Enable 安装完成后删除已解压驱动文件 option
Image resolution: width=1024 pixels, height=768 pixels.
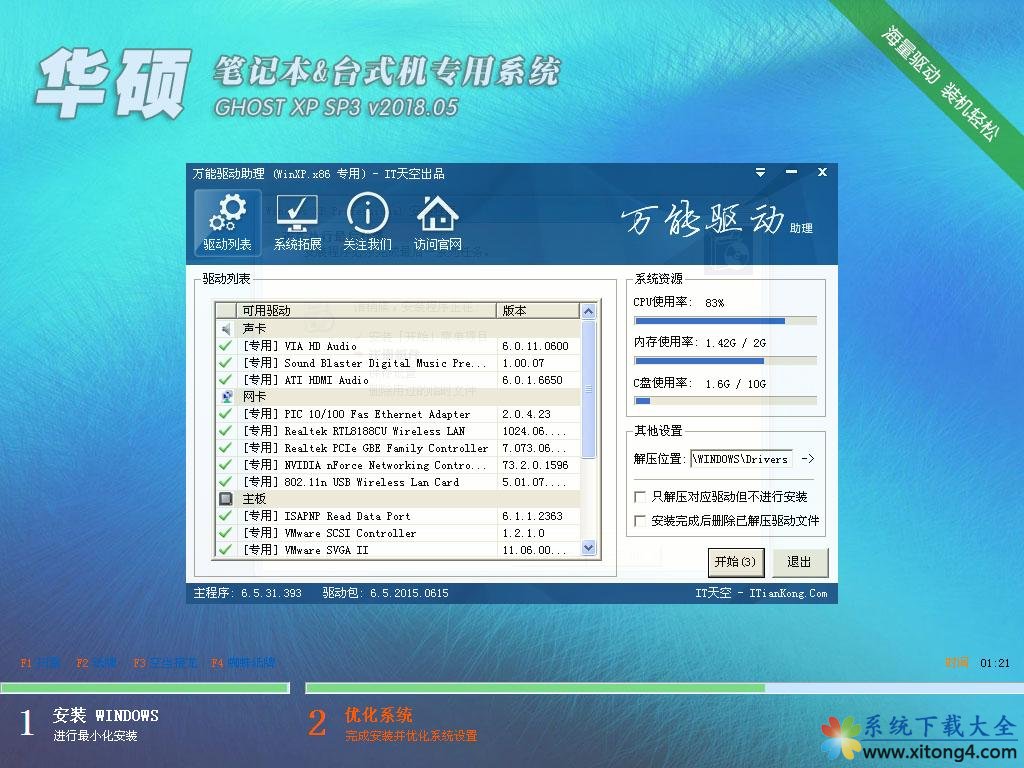click(640, 521)
